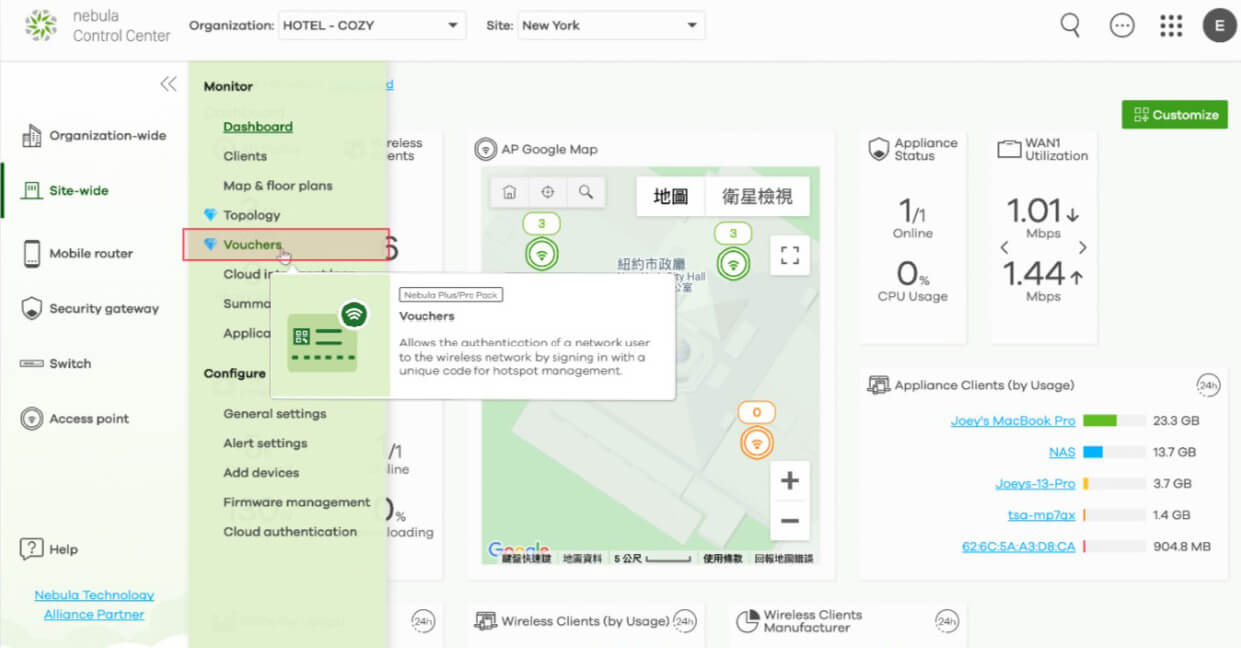
Task: Zoom out map with minus button
Action: point(789,521)
